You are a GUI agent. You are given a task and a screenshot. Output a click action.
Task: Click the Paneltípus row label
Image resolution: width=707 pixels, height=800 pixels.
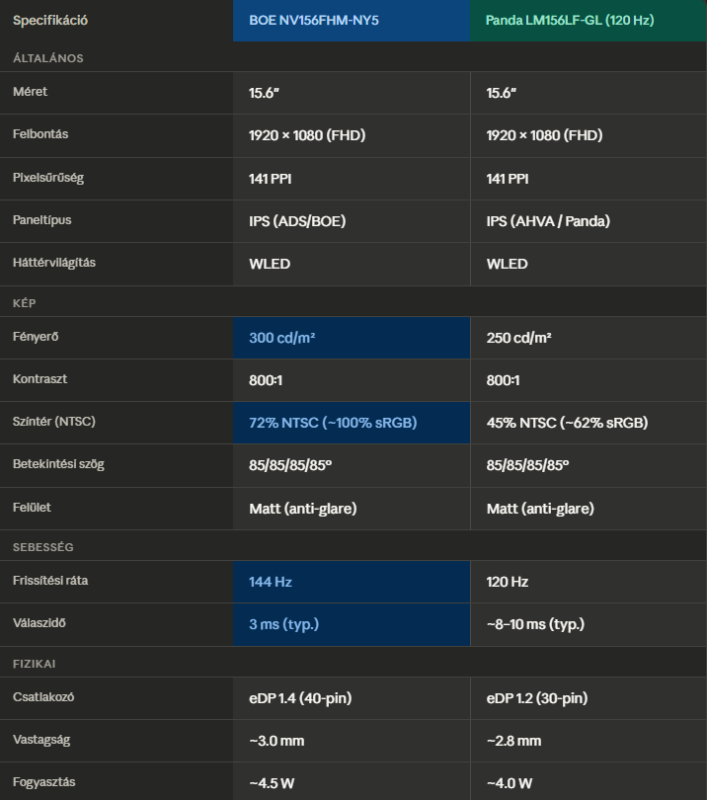point(42,219)
